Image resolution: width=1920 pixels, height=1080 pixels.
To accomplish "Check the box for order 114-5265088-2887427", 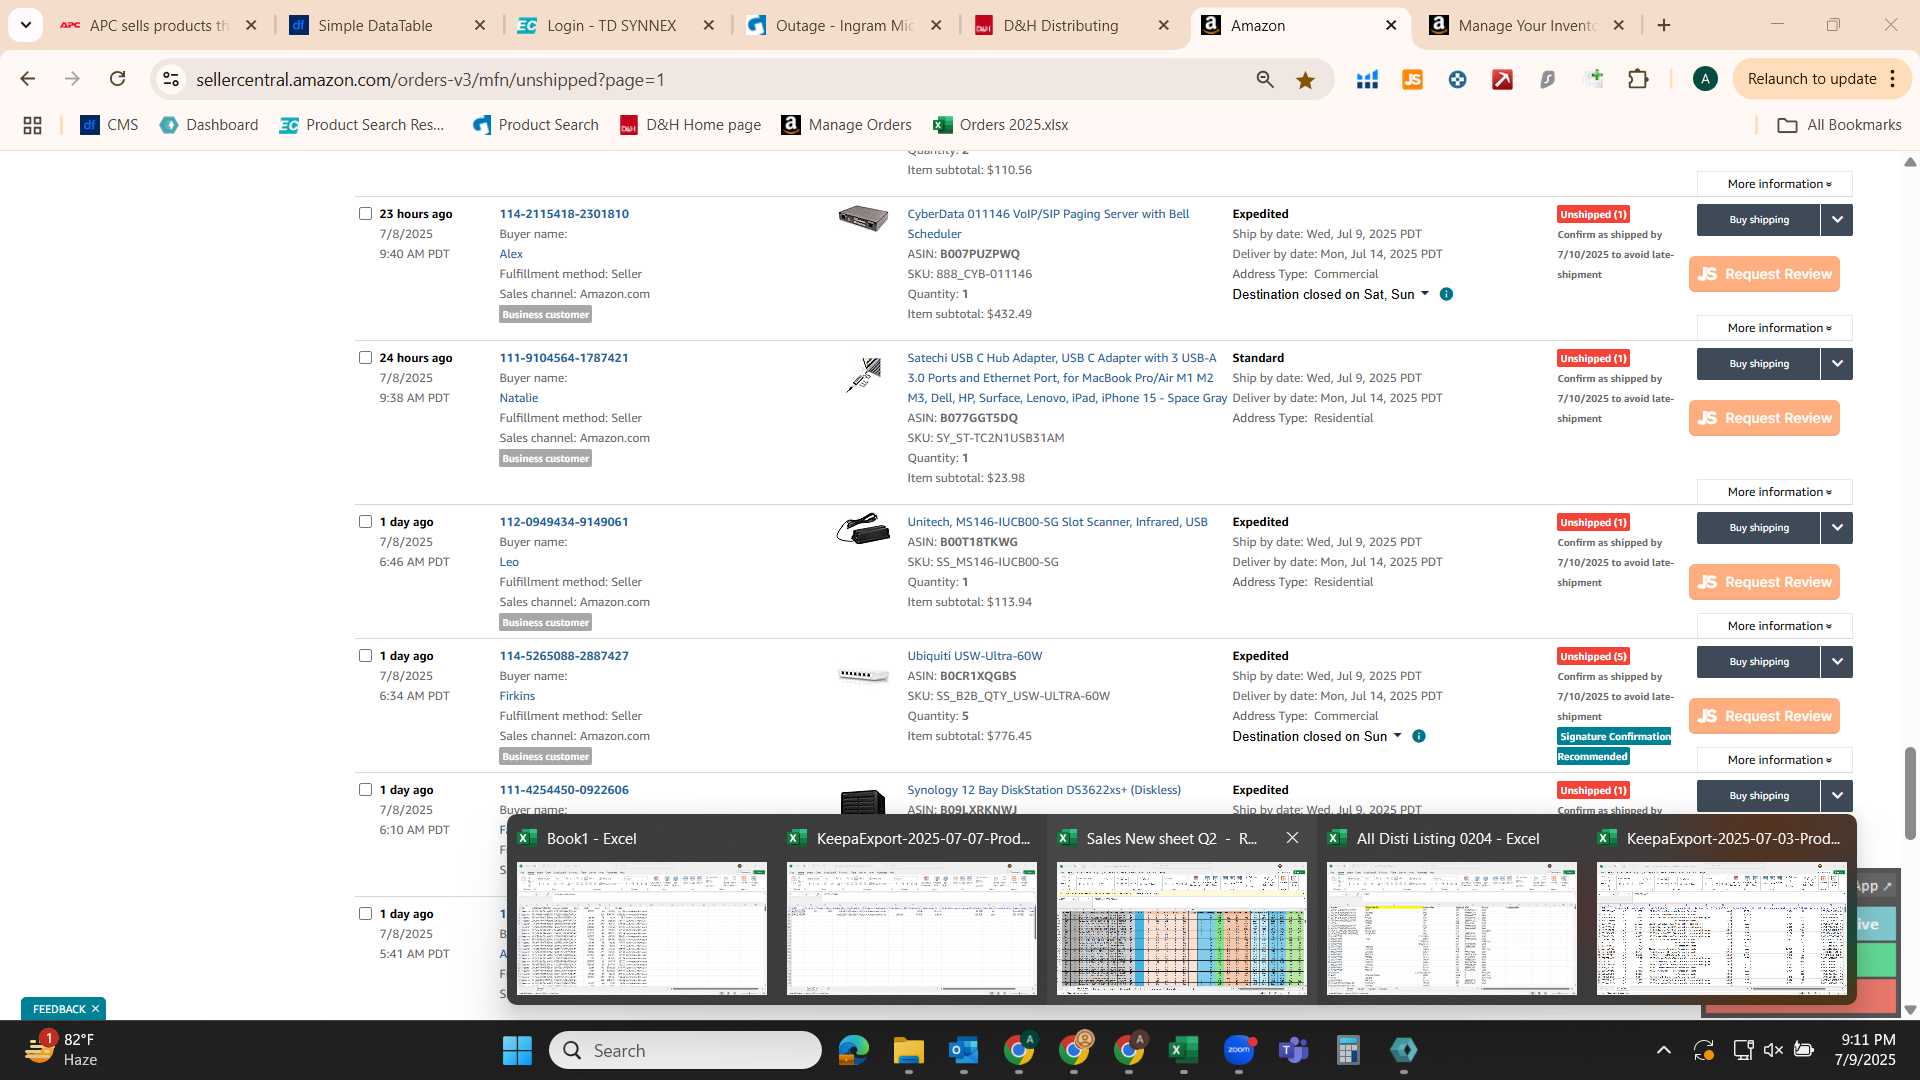I will pos(365,655).
